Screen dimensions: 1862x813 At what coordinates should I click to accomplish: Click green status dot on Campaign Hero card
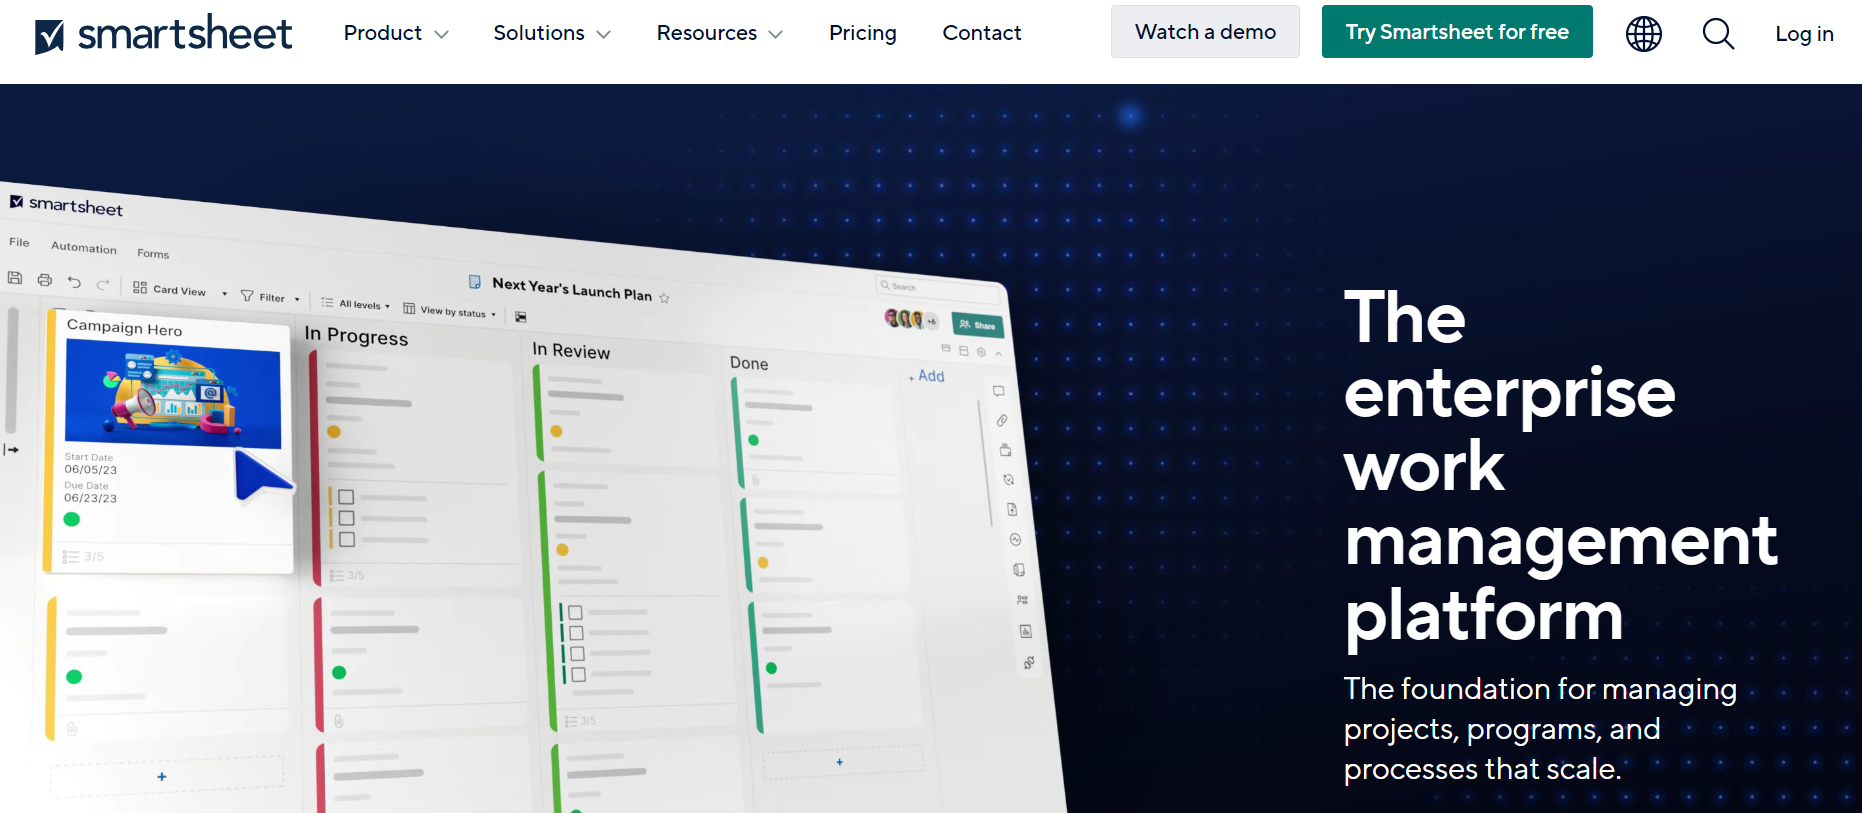(x=72, y=519)
